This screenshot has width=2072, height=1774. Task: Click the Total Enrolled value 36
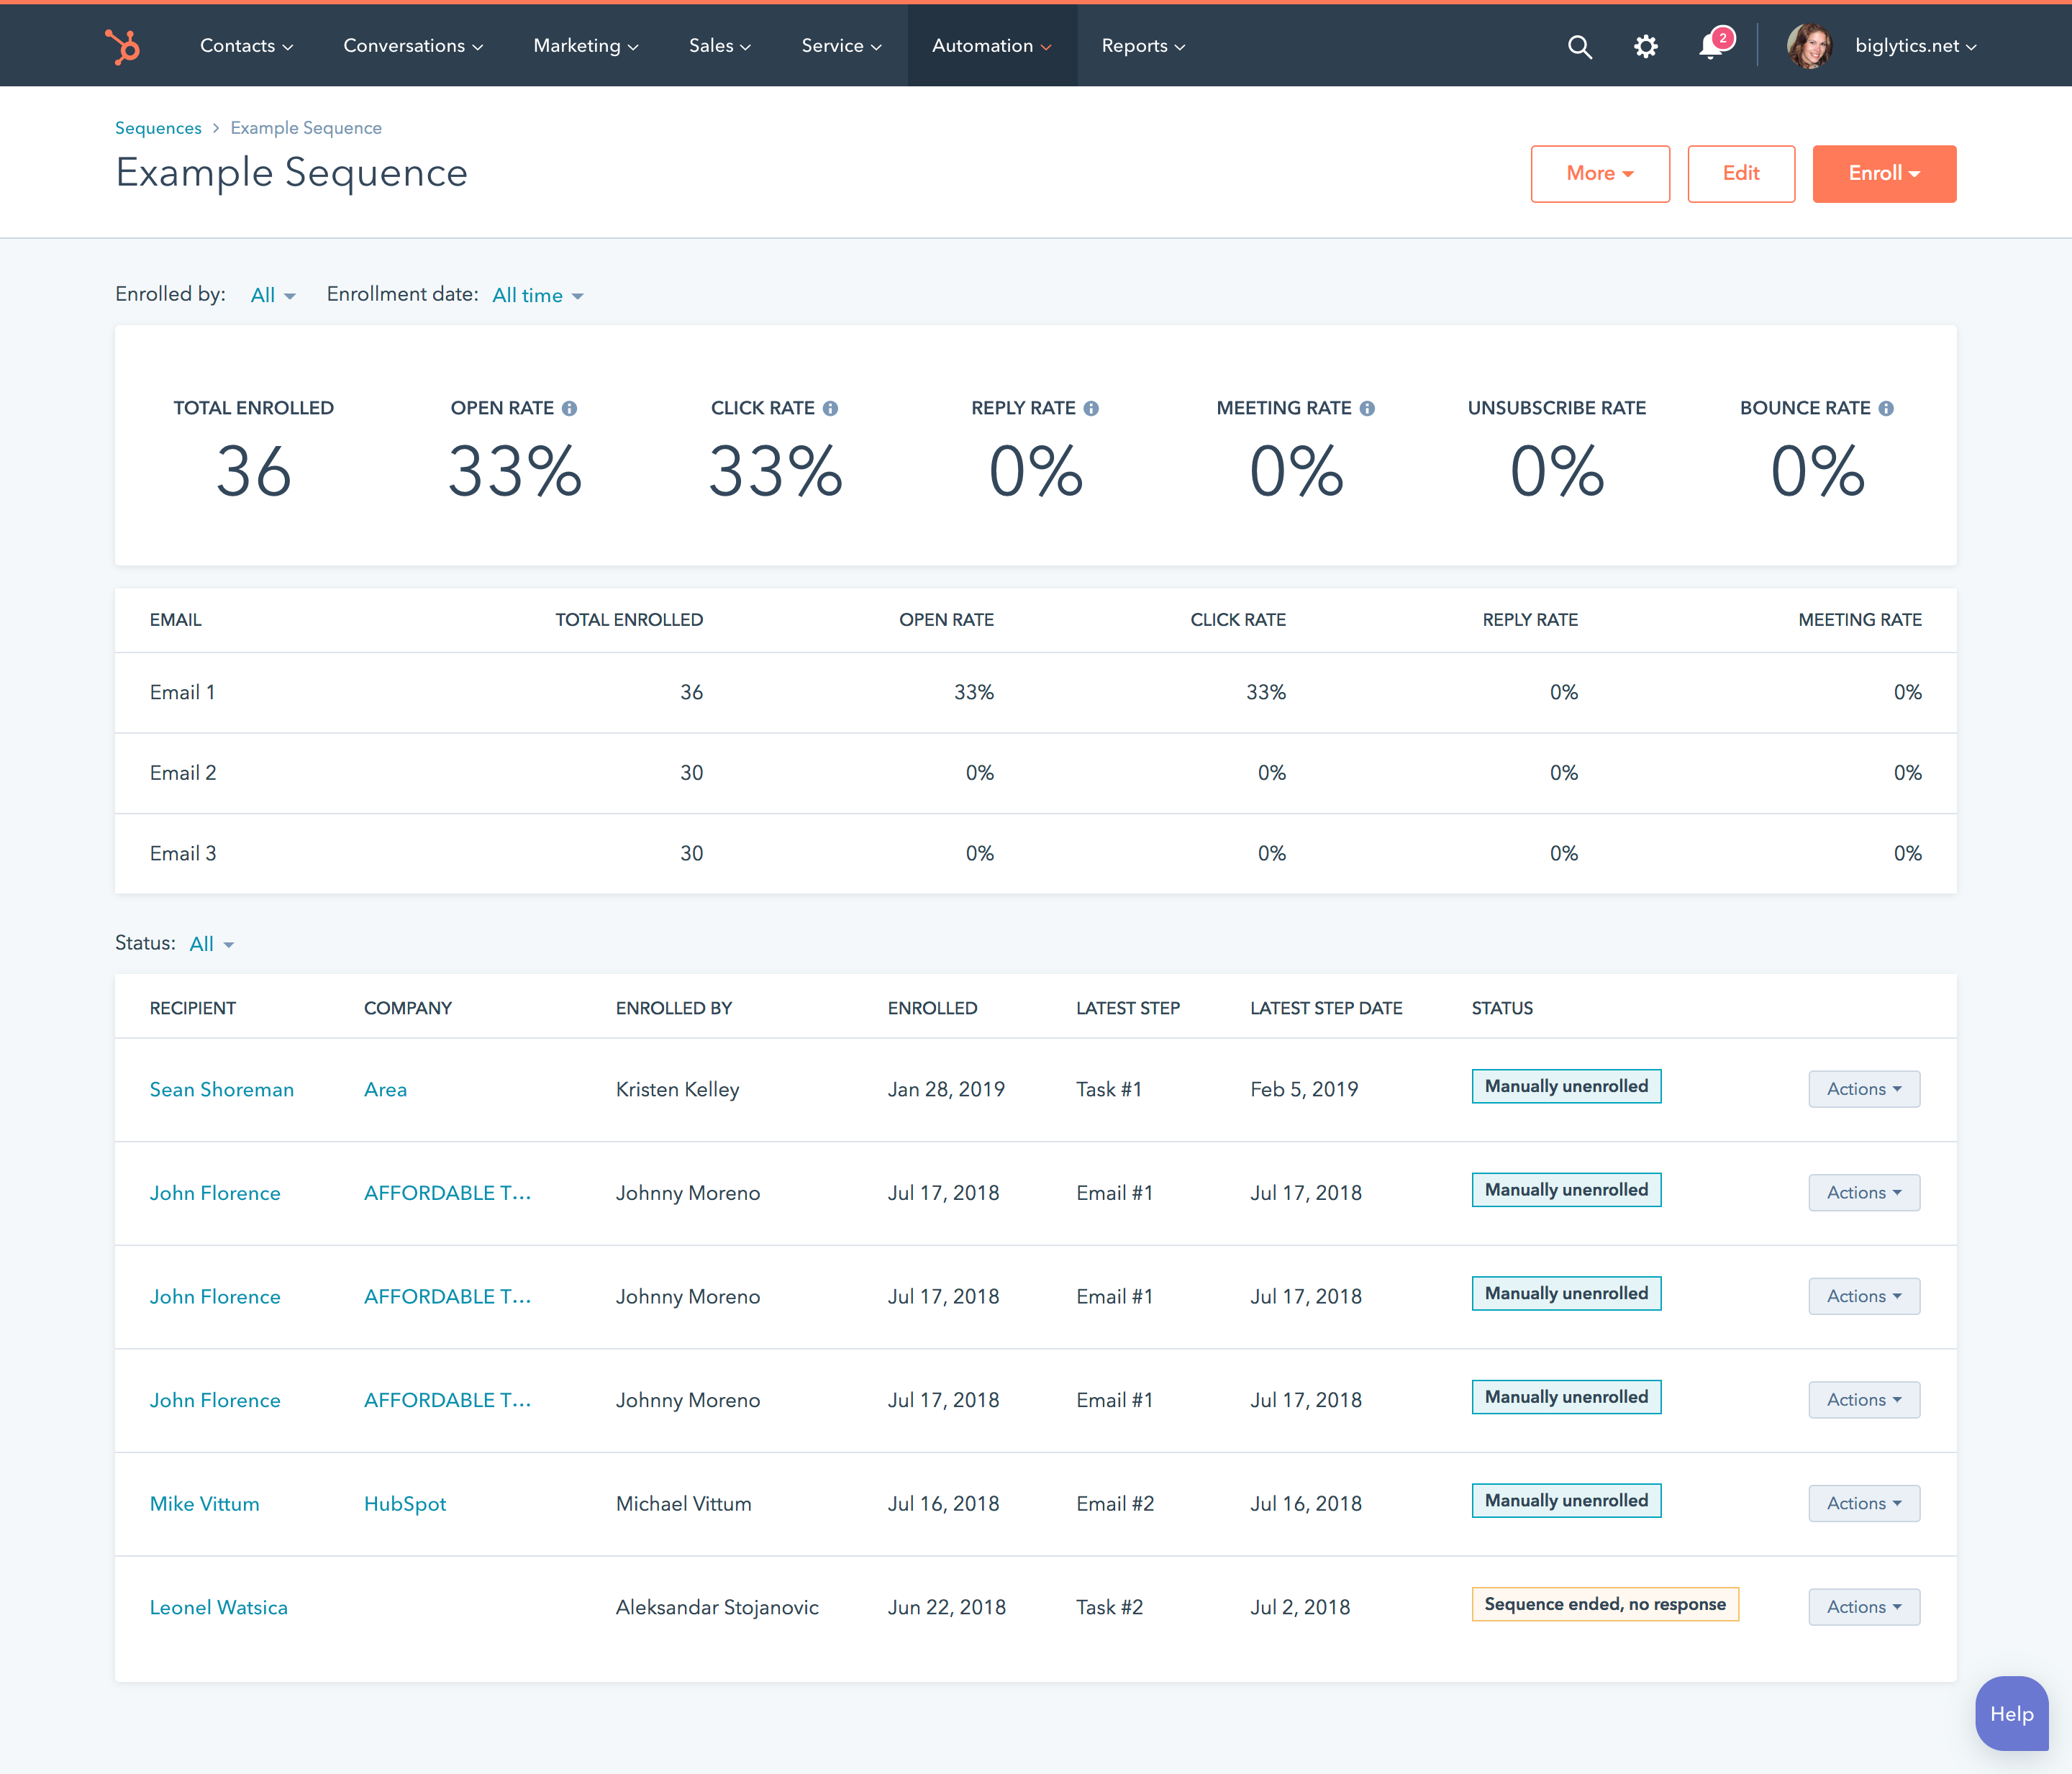(x=254, y=471)
